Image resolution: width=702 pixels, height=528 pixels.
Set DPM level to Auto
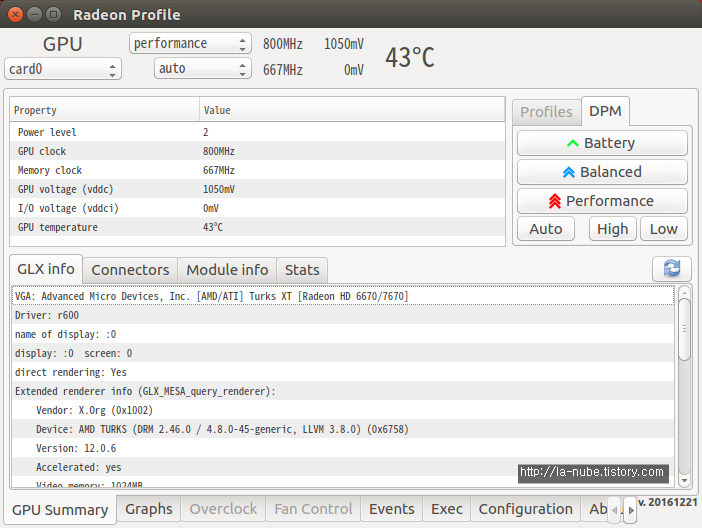coord(546,229)
